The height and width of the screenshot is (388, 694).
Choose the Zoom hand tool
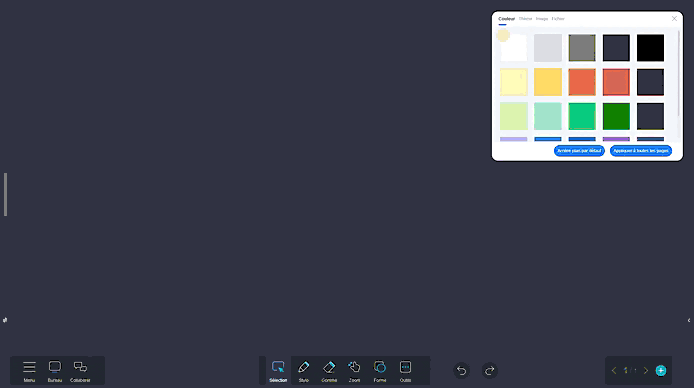[x=354, y=370]
